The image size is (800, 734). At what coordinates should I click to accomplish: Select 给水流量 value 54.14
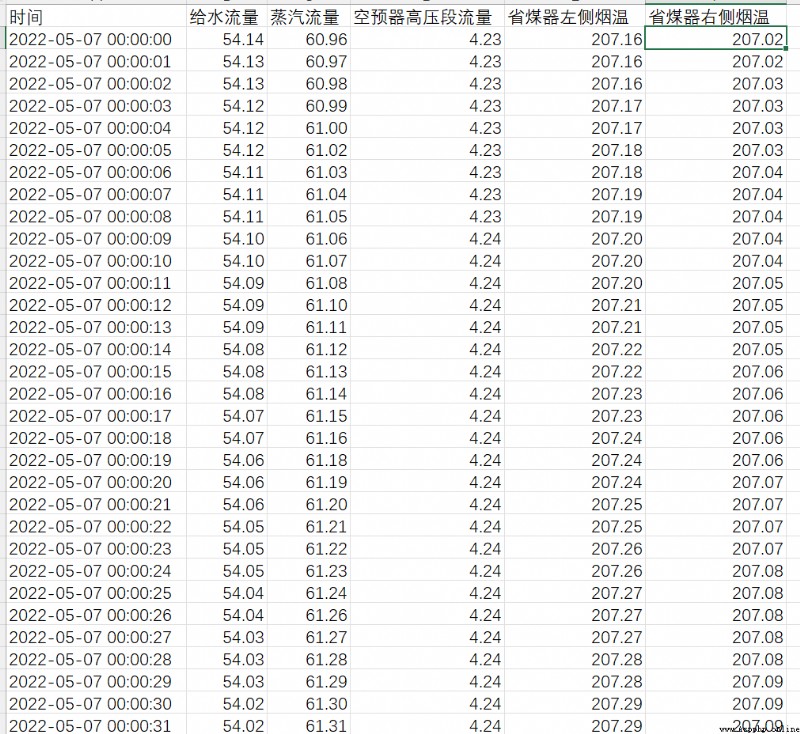(x=227, y=39)
